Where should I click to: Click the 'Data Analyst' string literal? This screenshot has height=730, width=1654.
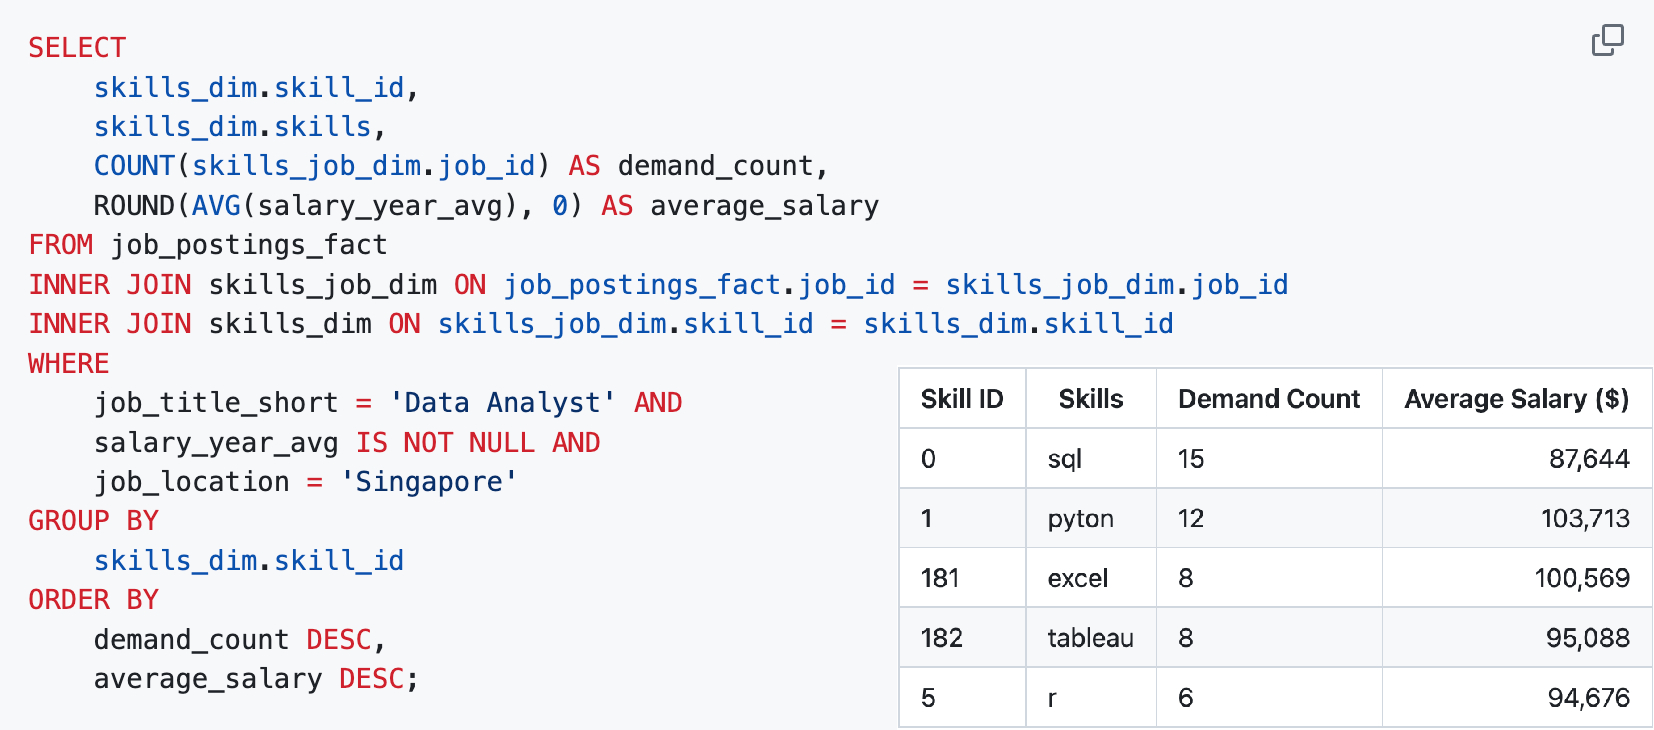(x=502, y=403)
